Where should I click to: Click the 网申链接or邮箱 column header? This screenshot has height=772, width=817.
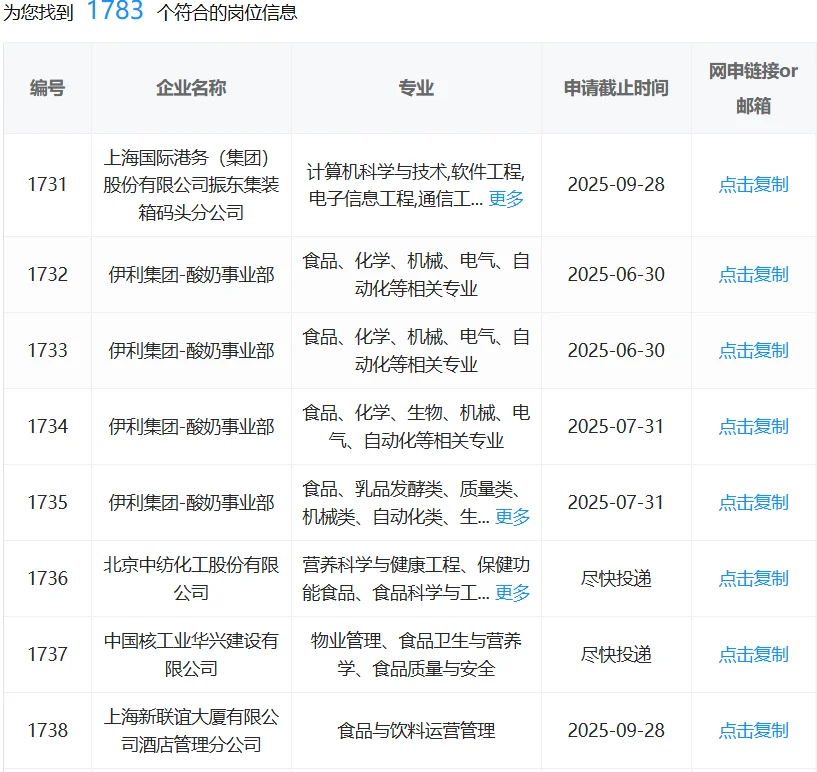tap(753, 88)
